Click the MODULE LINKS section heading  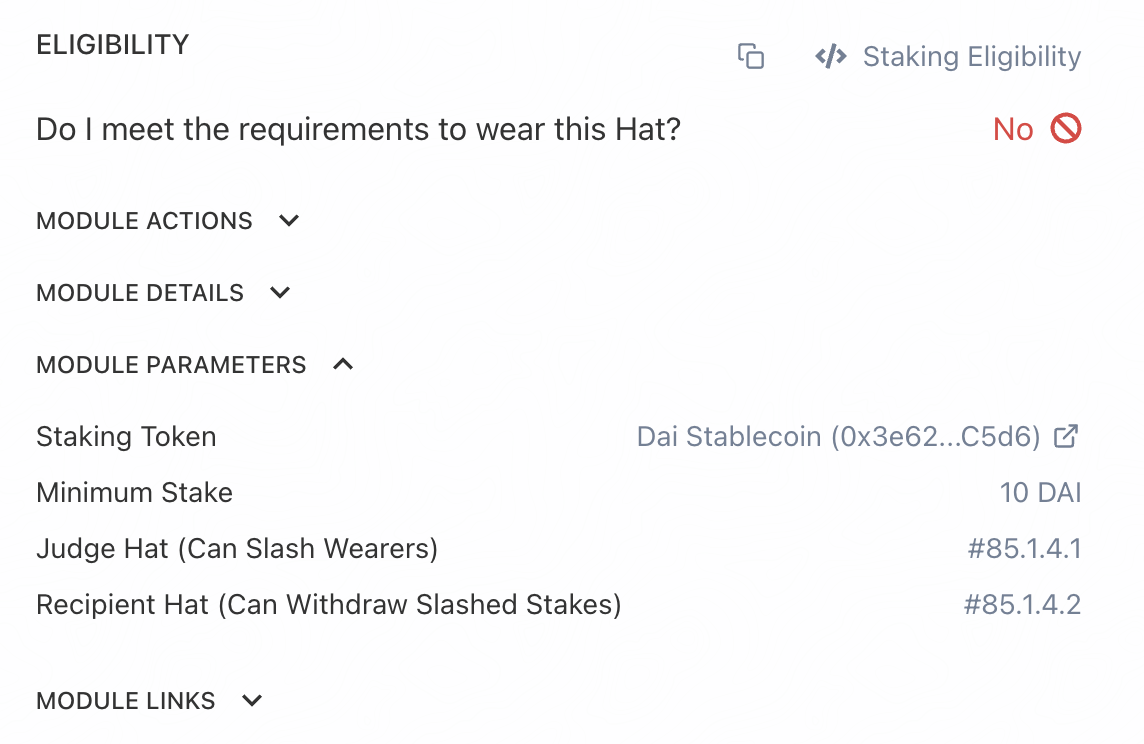(126, 701)
